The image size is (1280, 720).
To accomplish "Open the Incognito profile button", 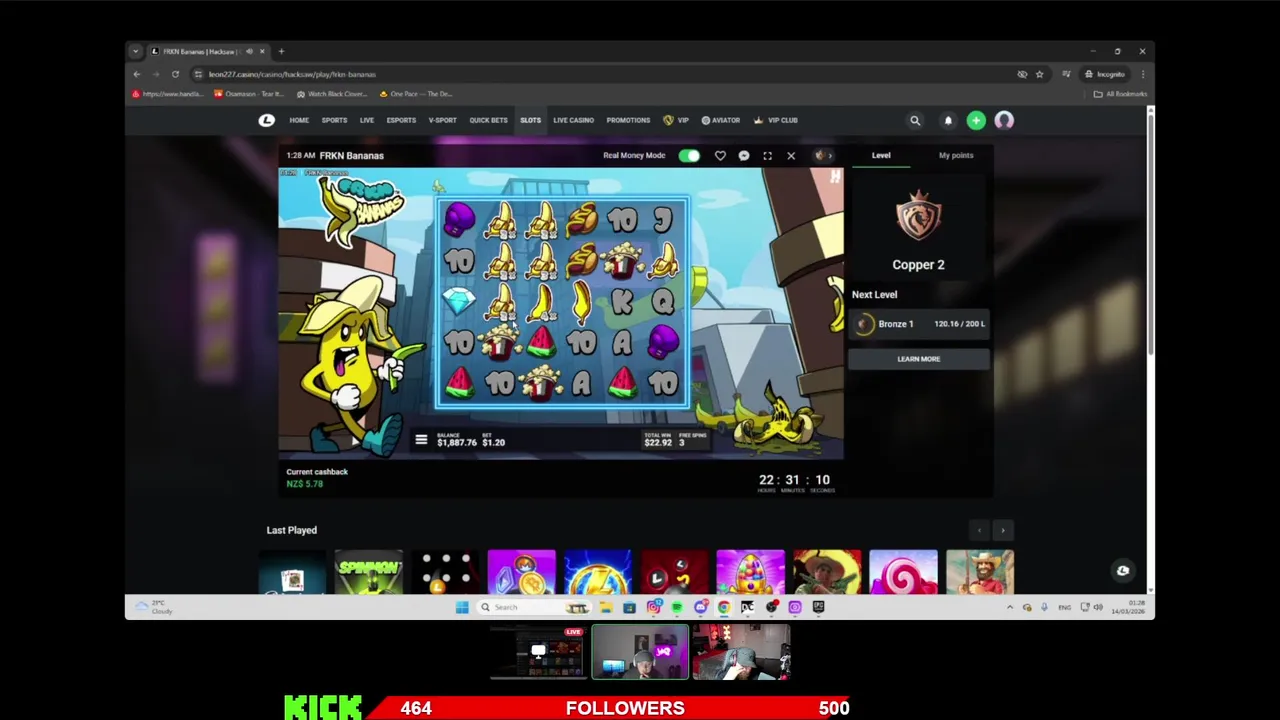I will (x=1106, y=74).
